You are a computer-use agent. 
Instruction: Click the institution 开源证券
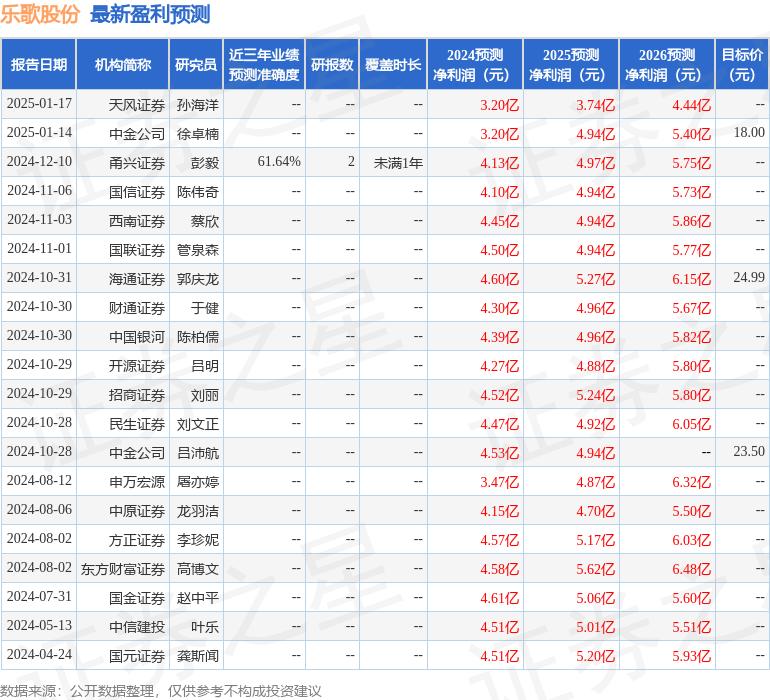[x=137, y=365]
